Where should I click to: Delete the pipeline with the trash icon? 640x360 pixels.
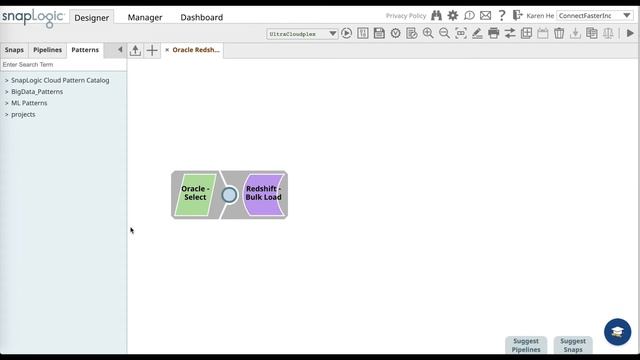pos(559,33)
